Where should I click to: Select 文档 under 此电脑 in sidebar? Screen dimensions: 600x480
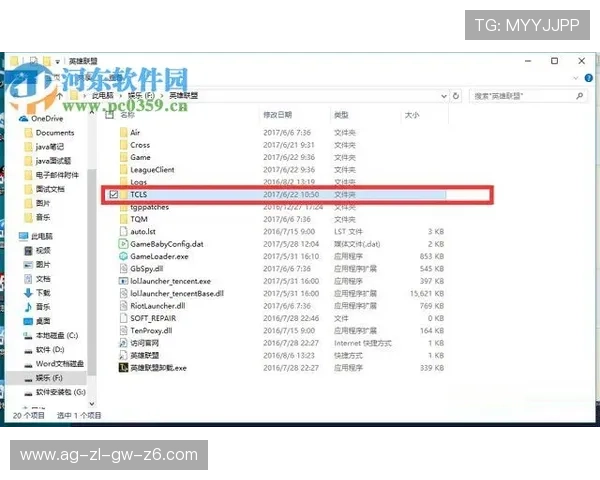[38, 279]
